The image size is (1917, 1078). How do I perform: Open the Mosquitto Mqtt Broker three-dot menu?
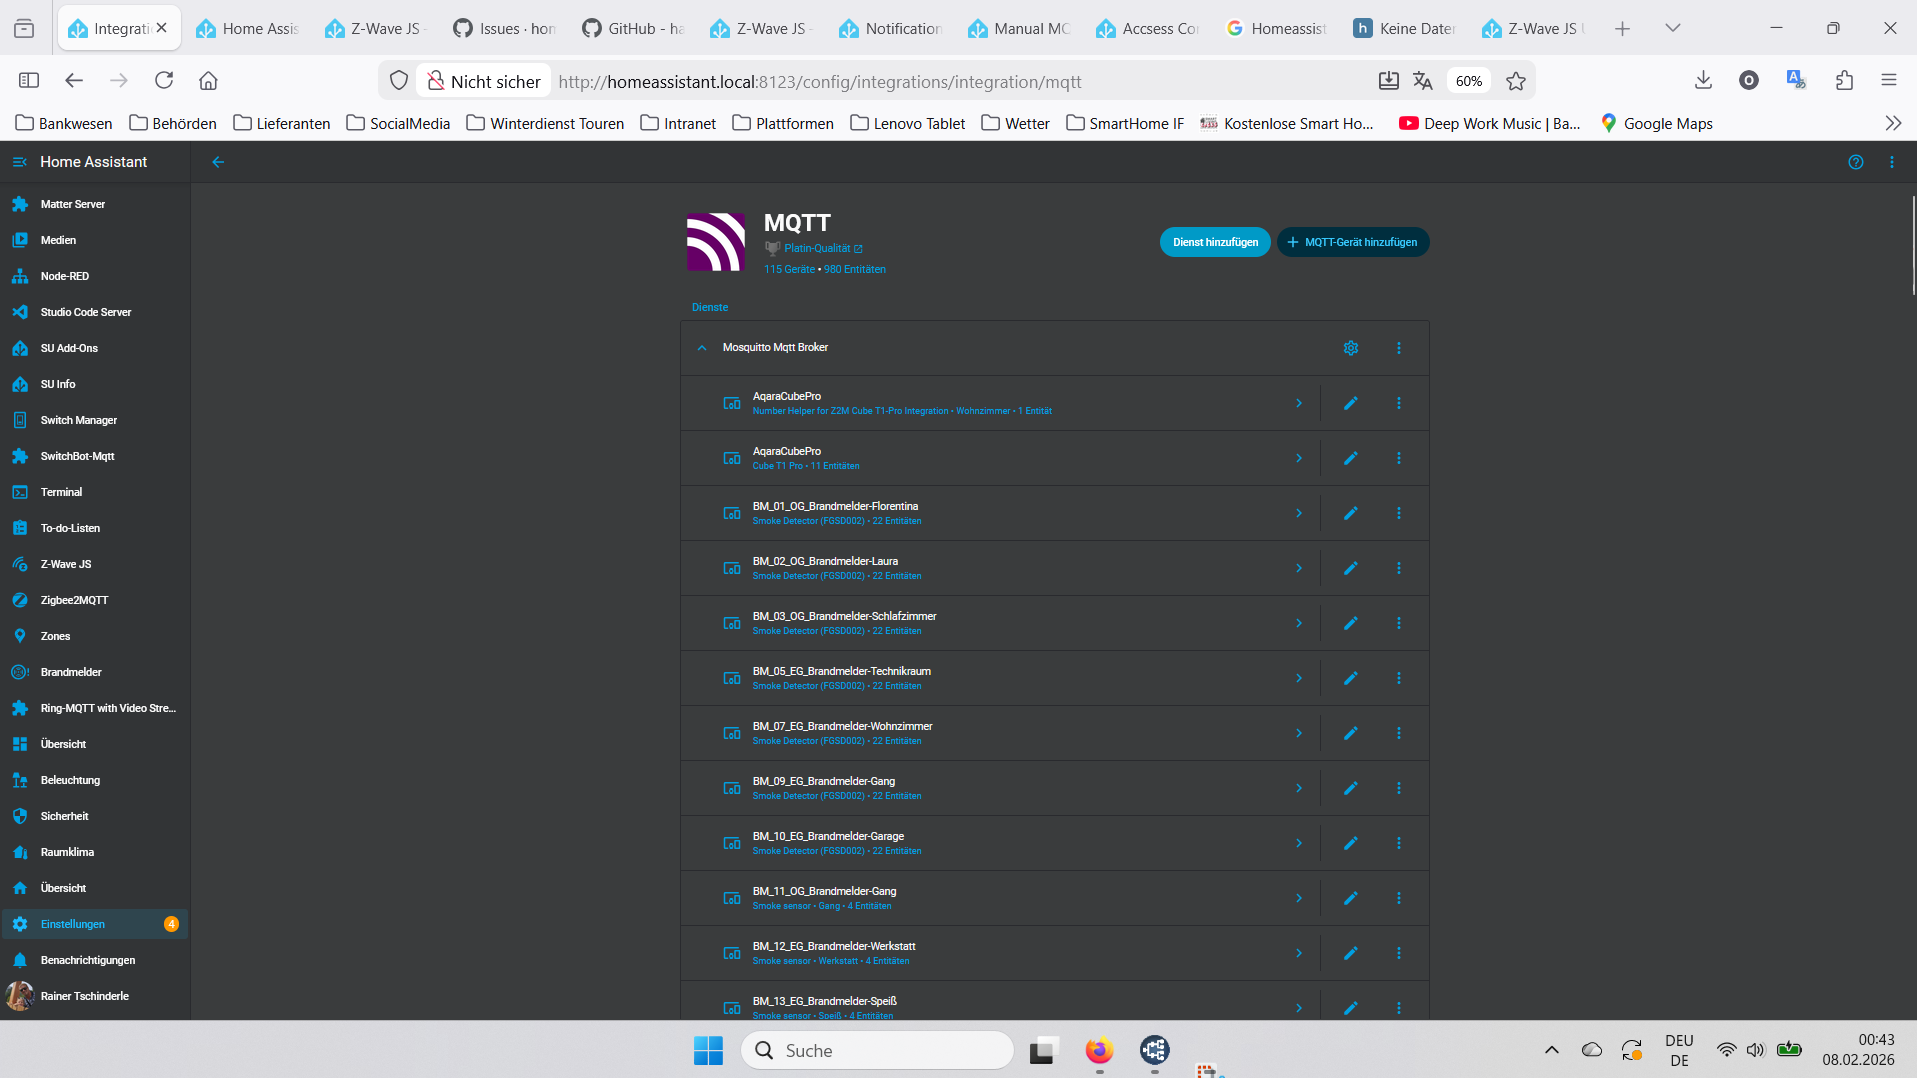click(1399, 348)
